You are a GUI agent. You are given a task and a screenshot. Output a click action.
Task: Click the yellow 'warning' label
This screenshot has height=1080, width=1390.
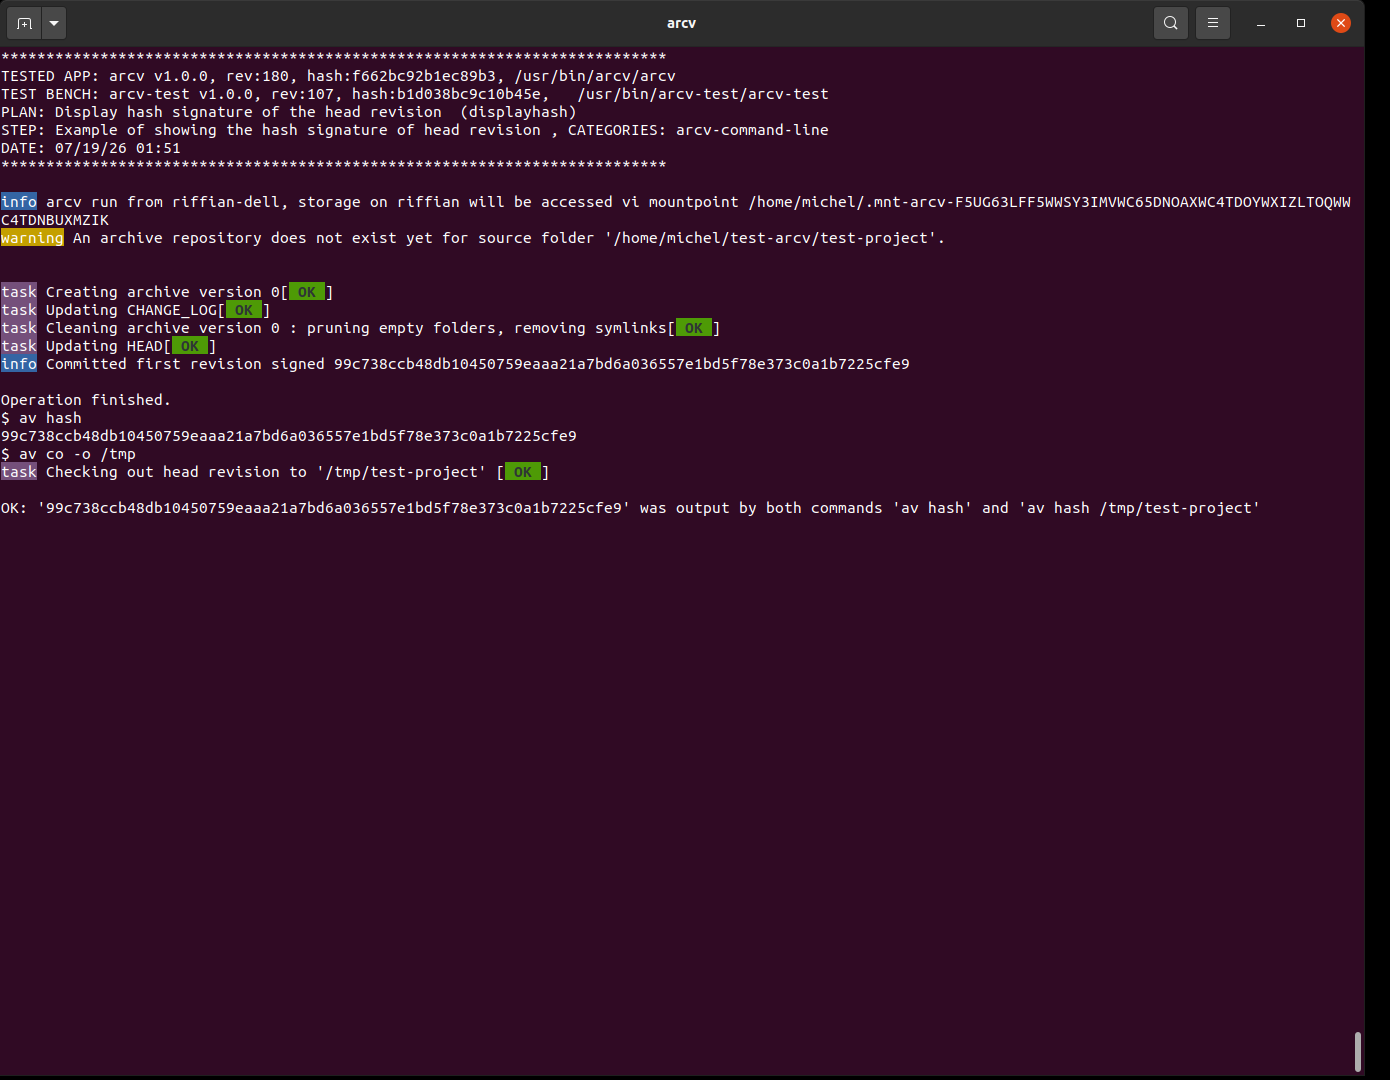pyautogui.click(x=32, y=238)
